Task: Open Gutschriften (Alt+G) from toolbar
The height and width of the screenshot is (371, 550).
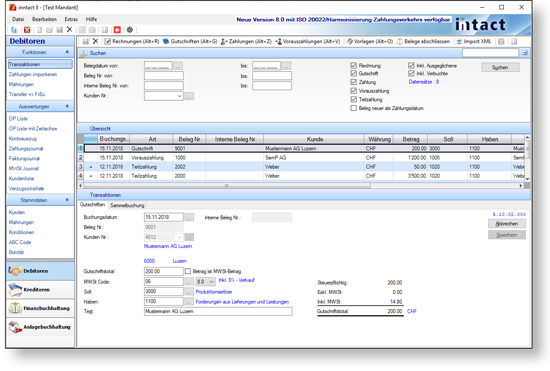Action: pyautogui.click(x=190, y=41)
